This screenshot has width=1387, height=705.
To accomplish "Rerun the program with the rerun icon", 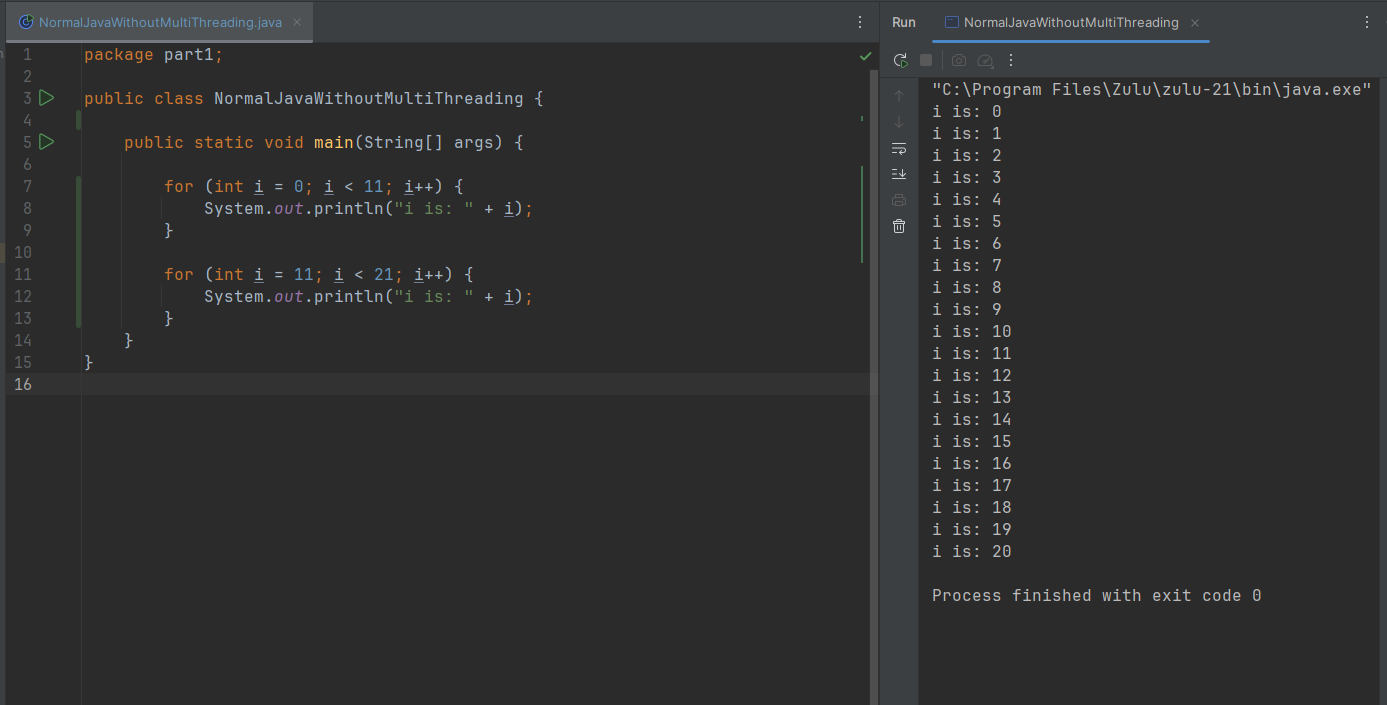I will pos(900,60).
